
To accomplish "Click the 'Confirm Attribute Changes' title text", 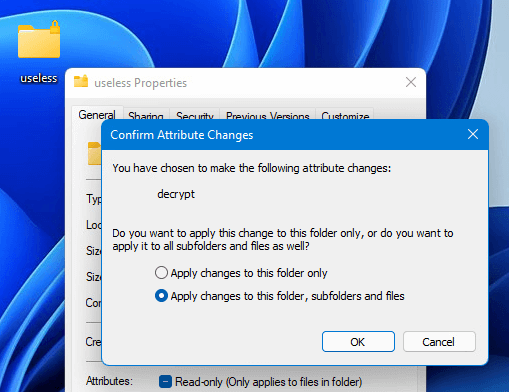I will (182, 135).
